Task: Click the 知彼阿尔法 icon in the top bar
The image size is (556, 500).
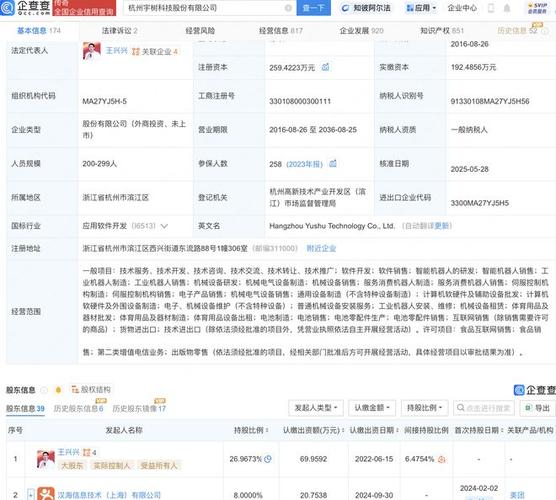Action: pos(345,8)
